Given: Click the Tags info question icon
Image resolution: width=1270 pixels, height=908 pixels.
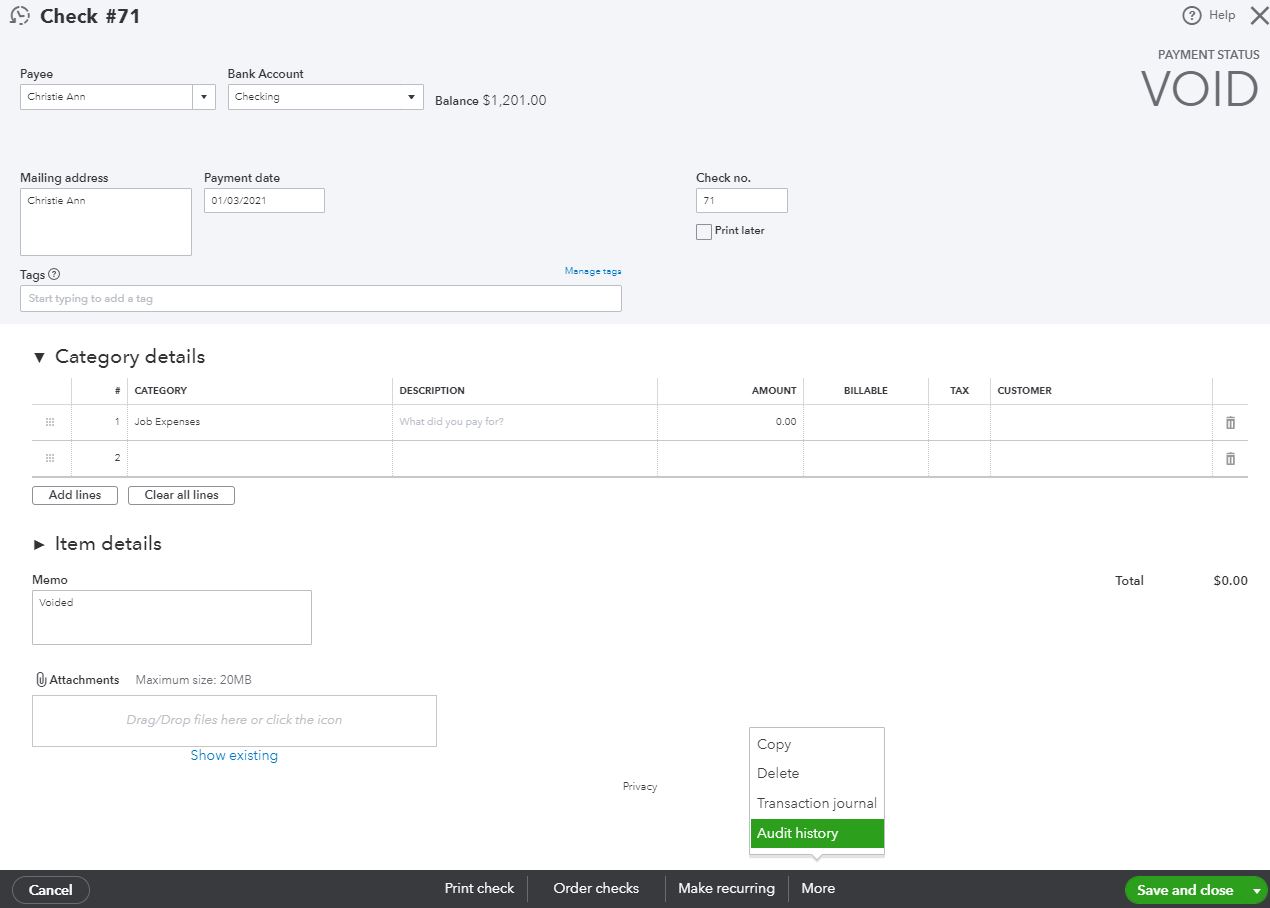Looking at the screenshot, I should click(54, 274).
